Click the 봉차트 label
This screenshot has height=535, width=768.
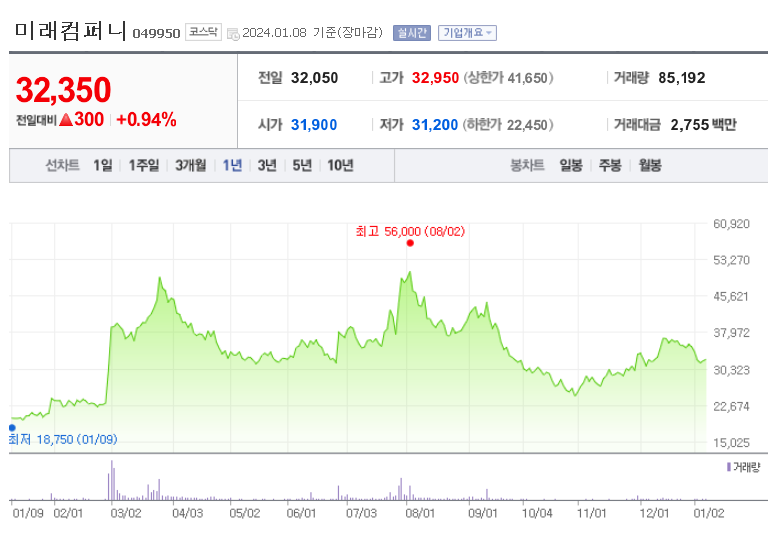point(527,166)
